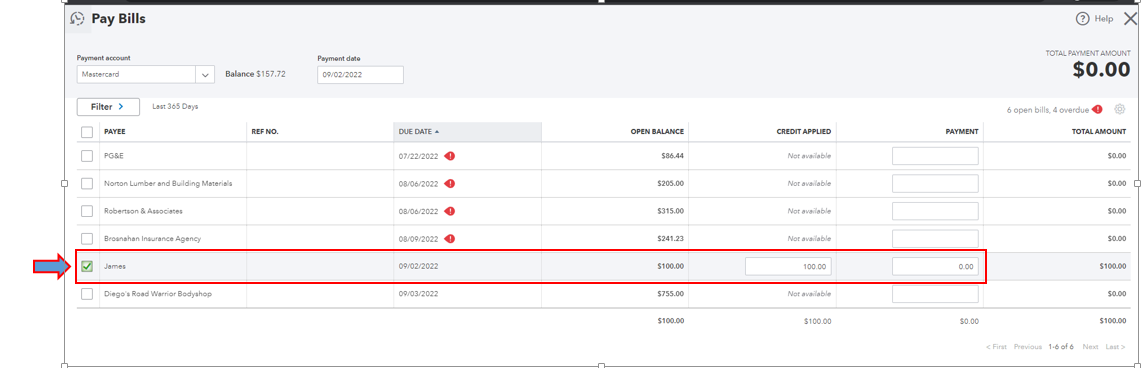Click the Help link
Image resolution: width=1141 pixels, height=368 pixels.
pos(1104,19)
